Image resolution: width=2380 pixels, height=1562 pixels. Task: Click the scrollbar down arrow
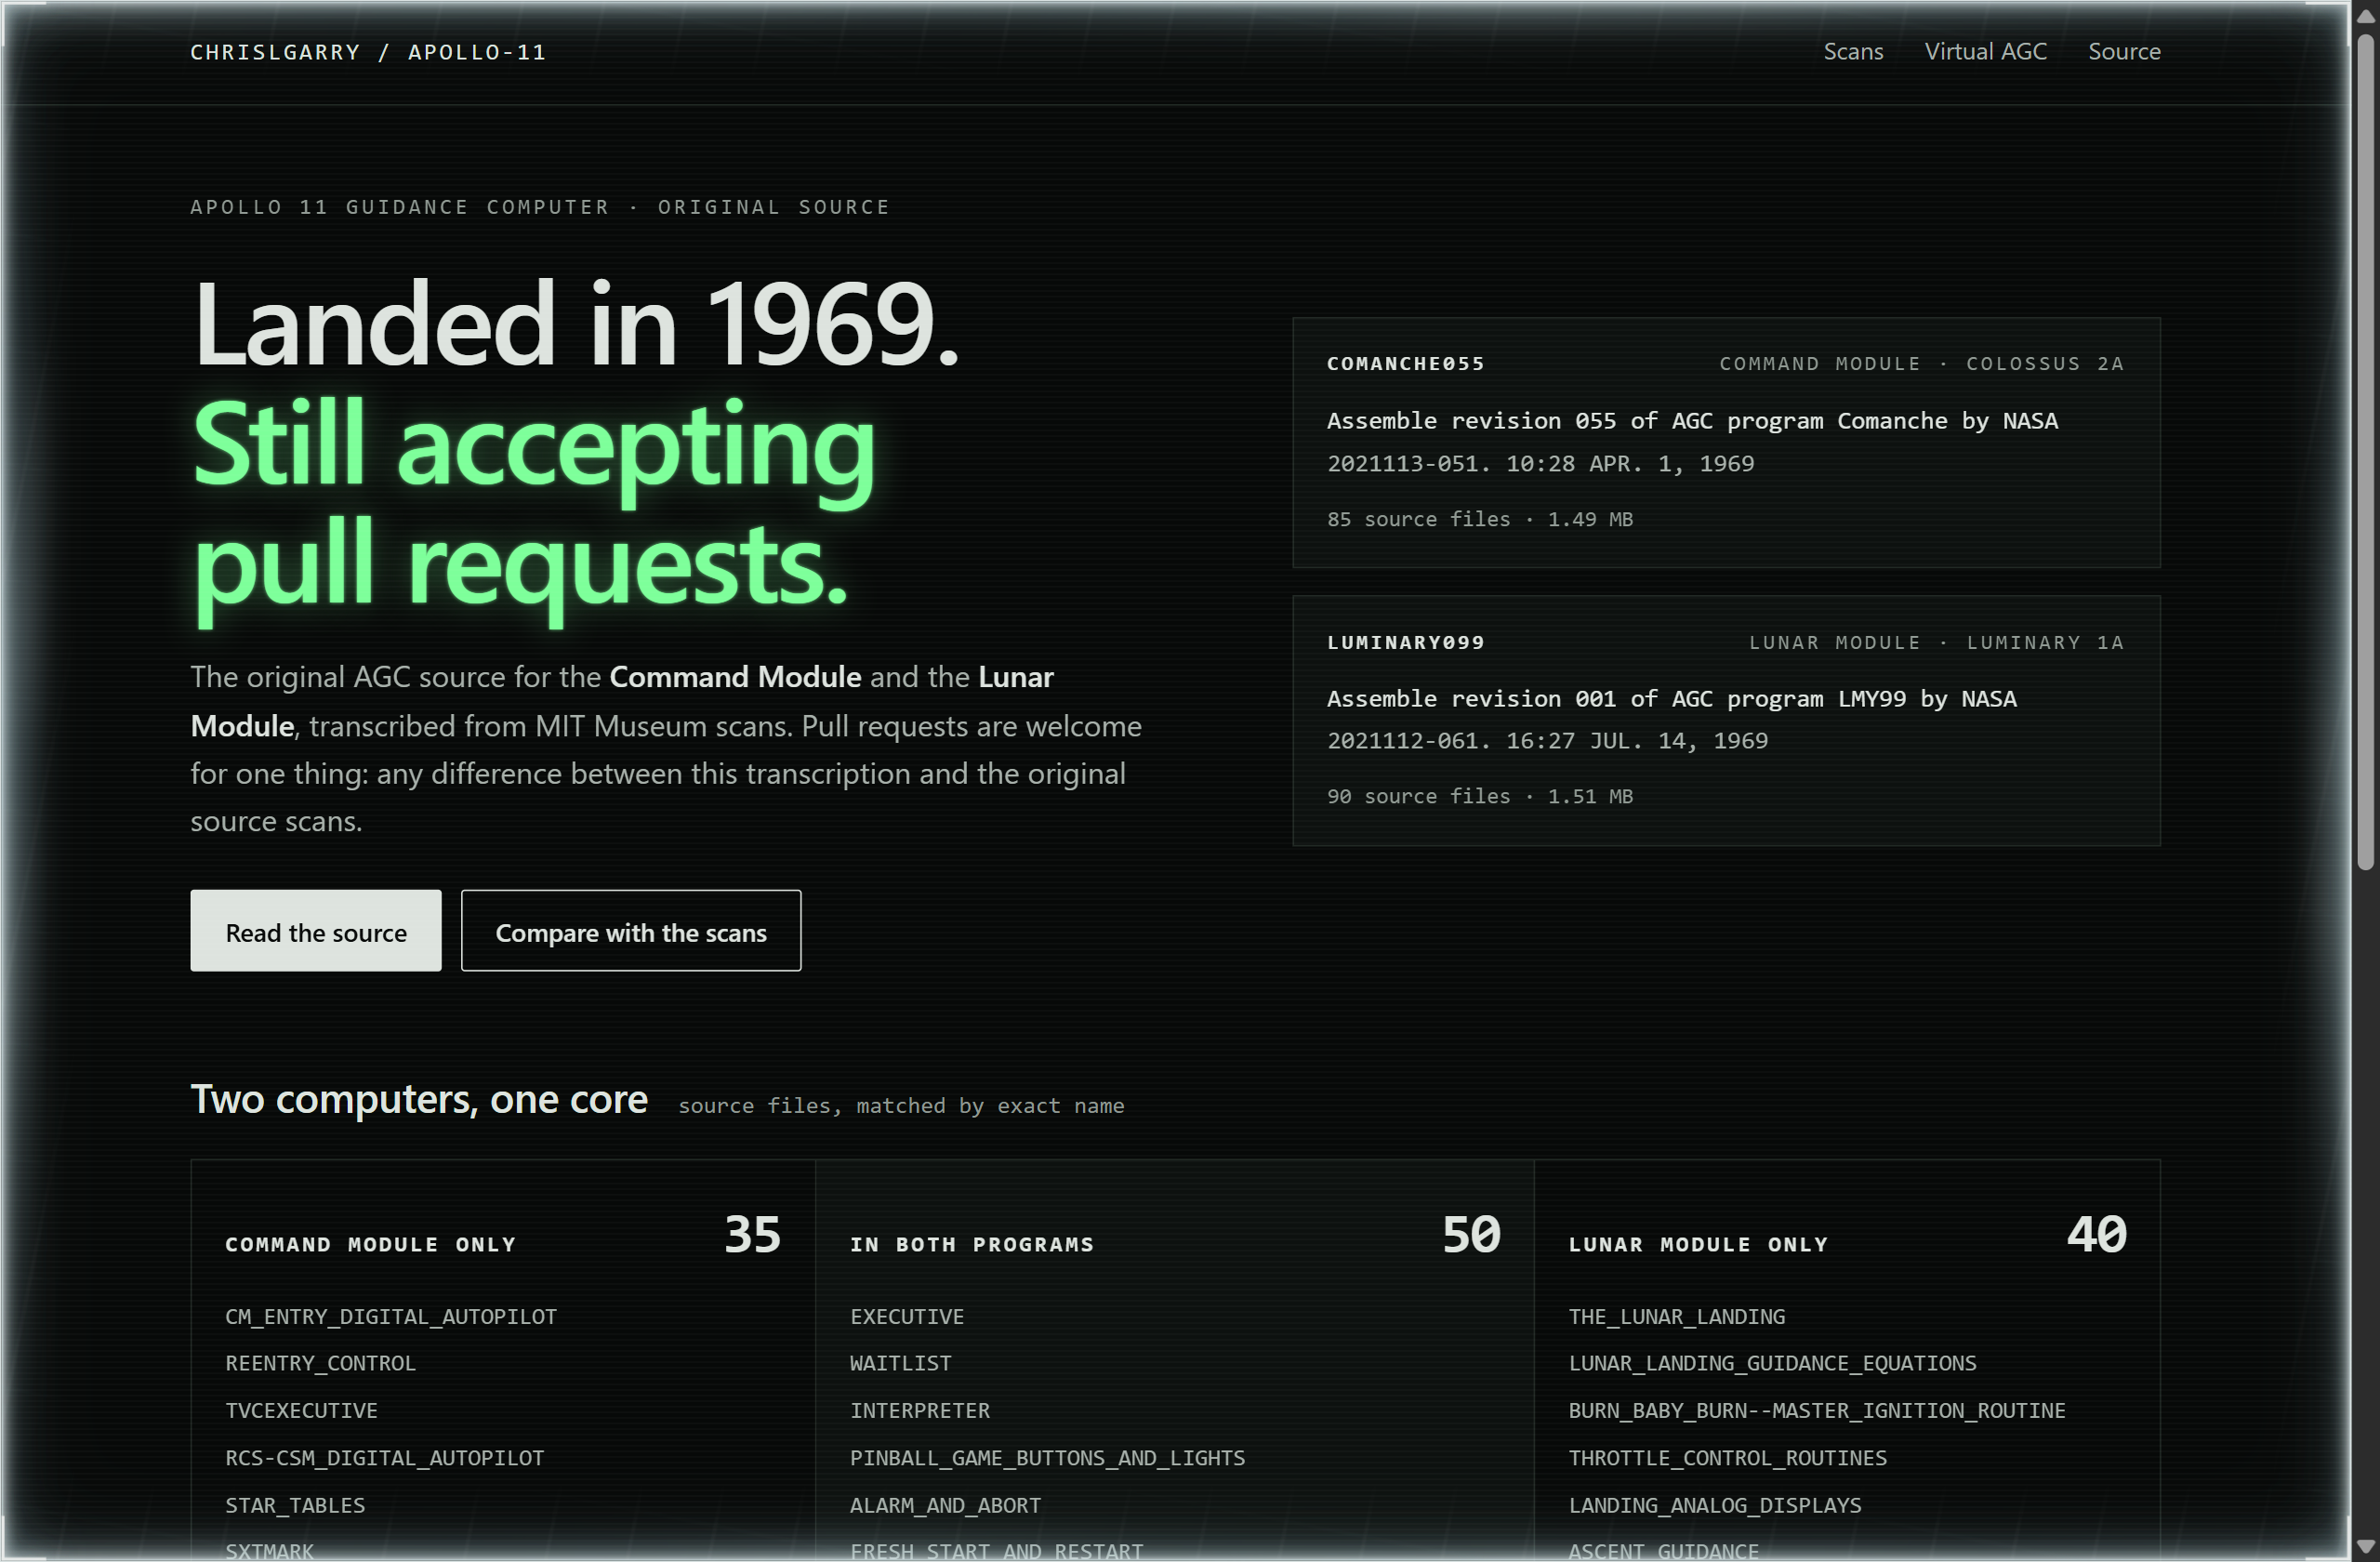(x=2365, y=1546)
